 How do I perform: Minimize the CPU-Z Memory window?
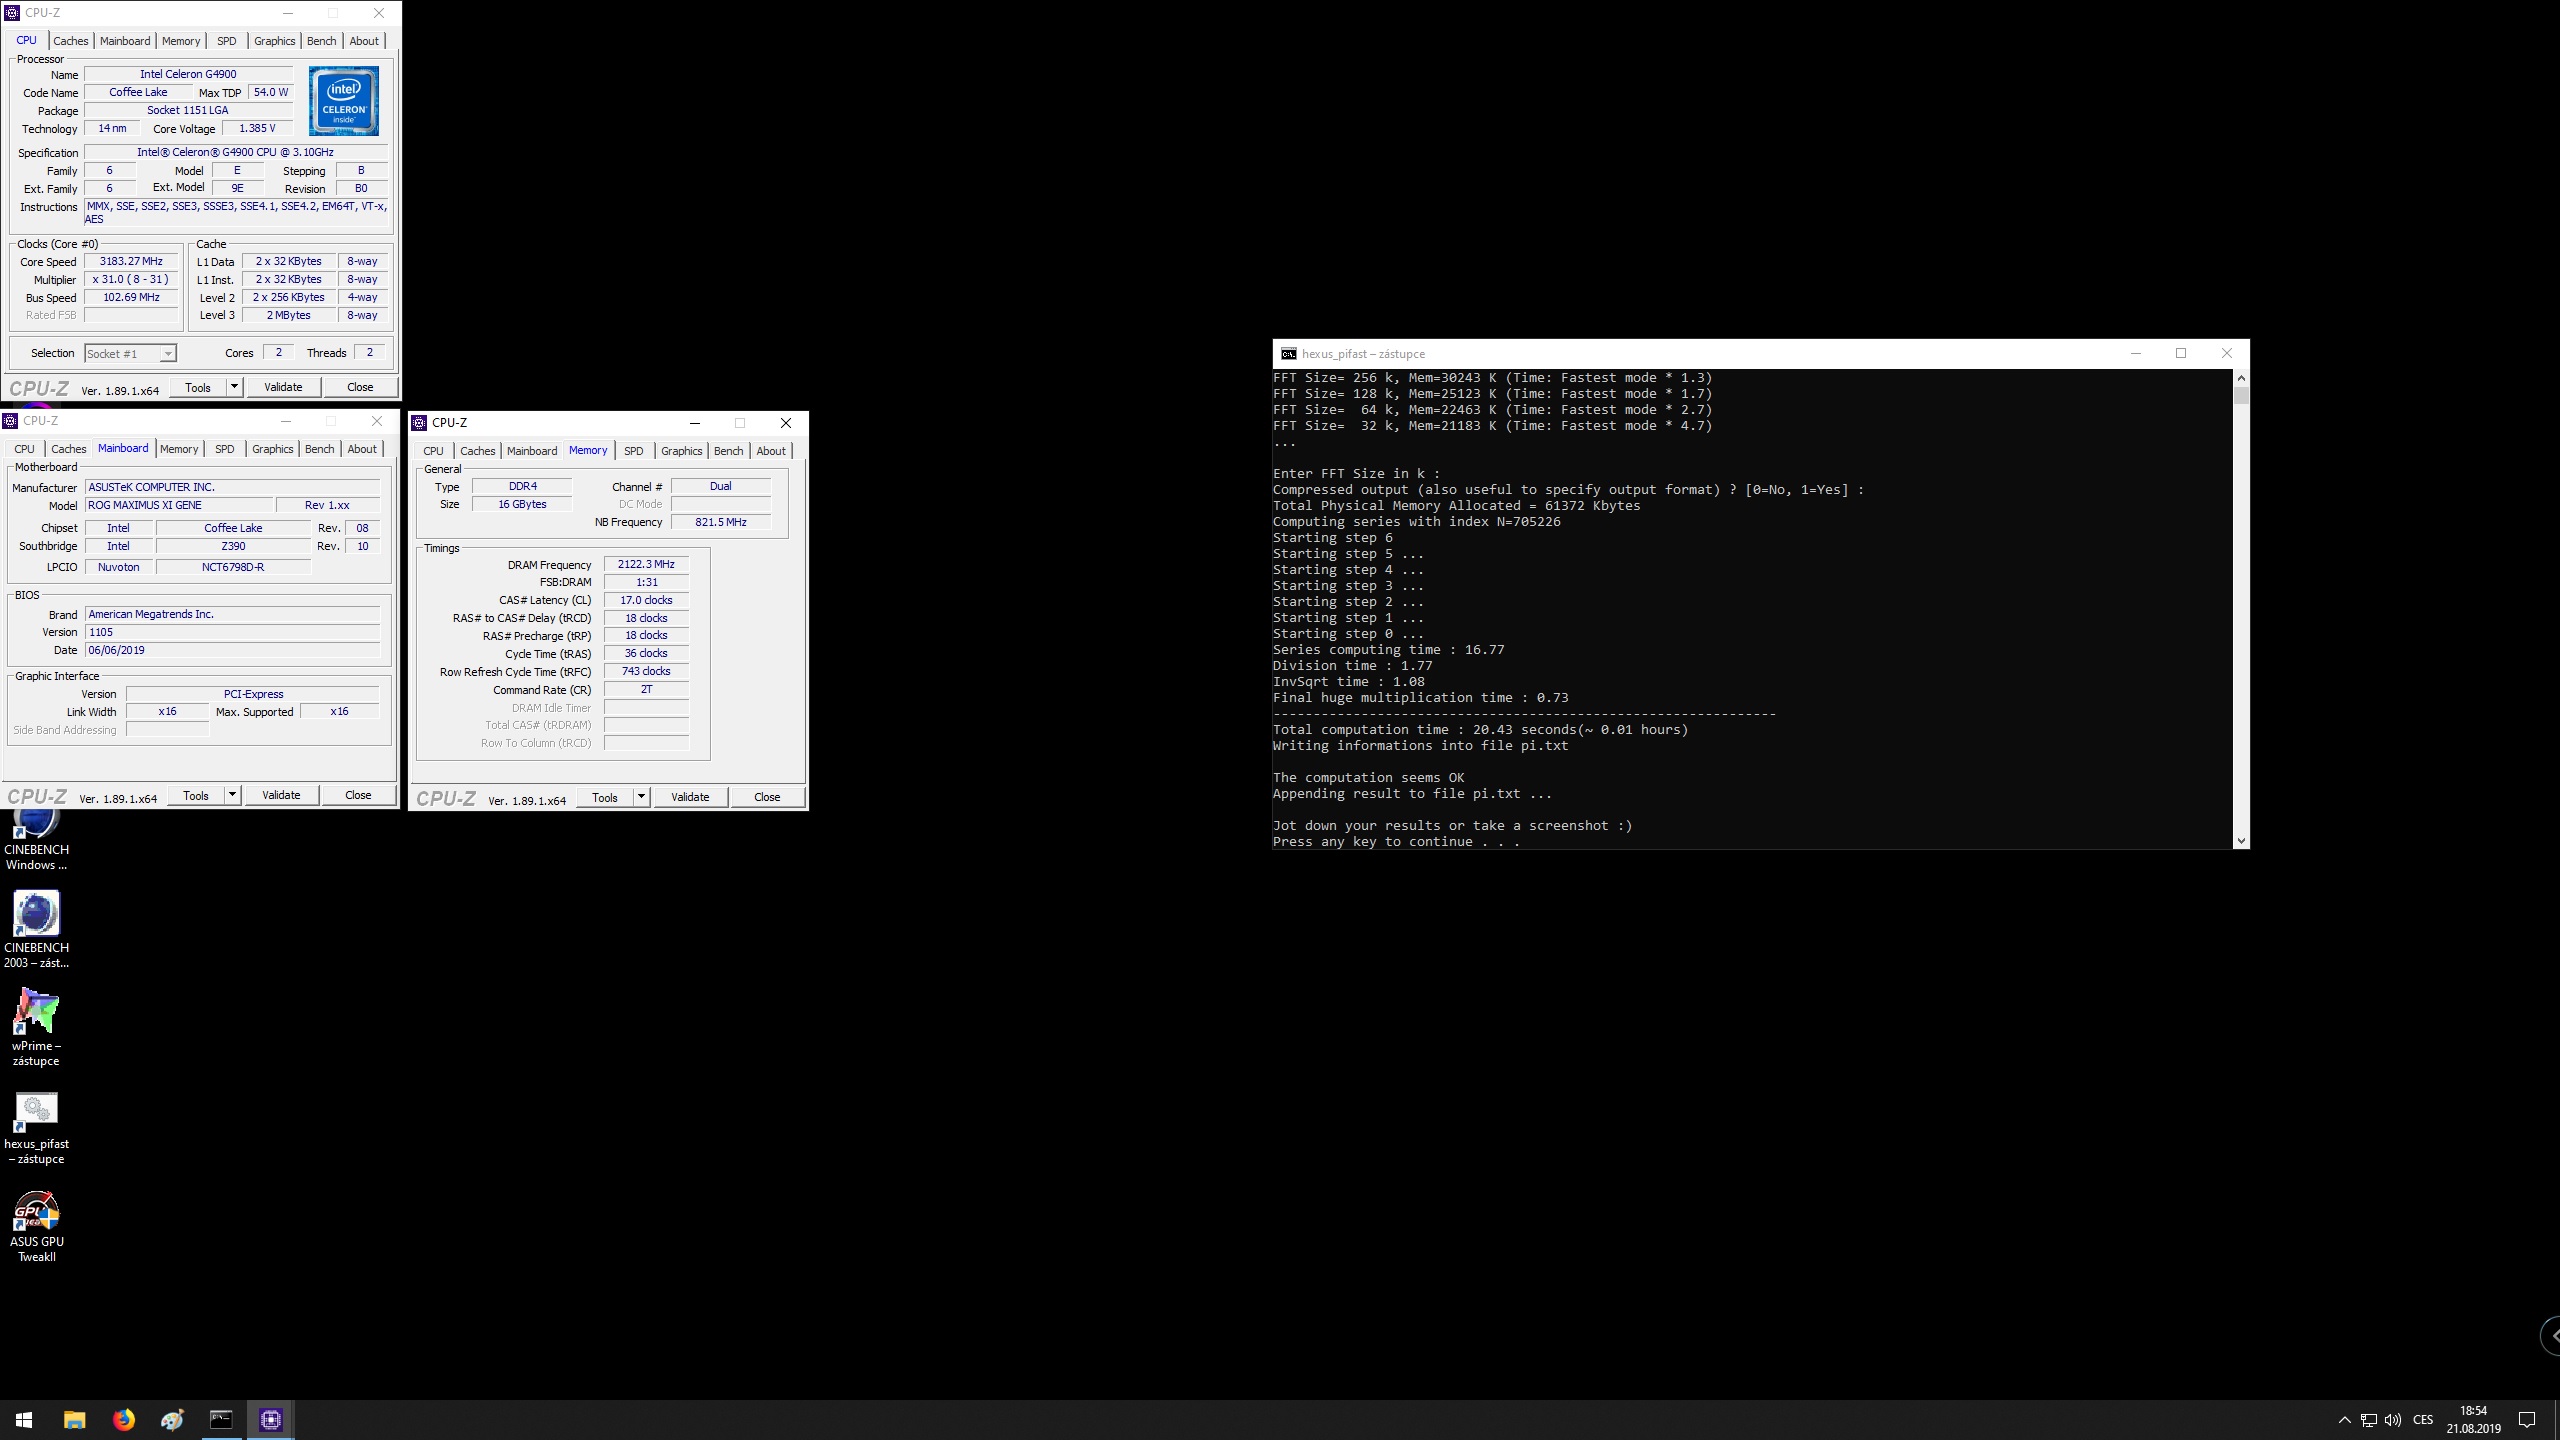coord(694,423)
